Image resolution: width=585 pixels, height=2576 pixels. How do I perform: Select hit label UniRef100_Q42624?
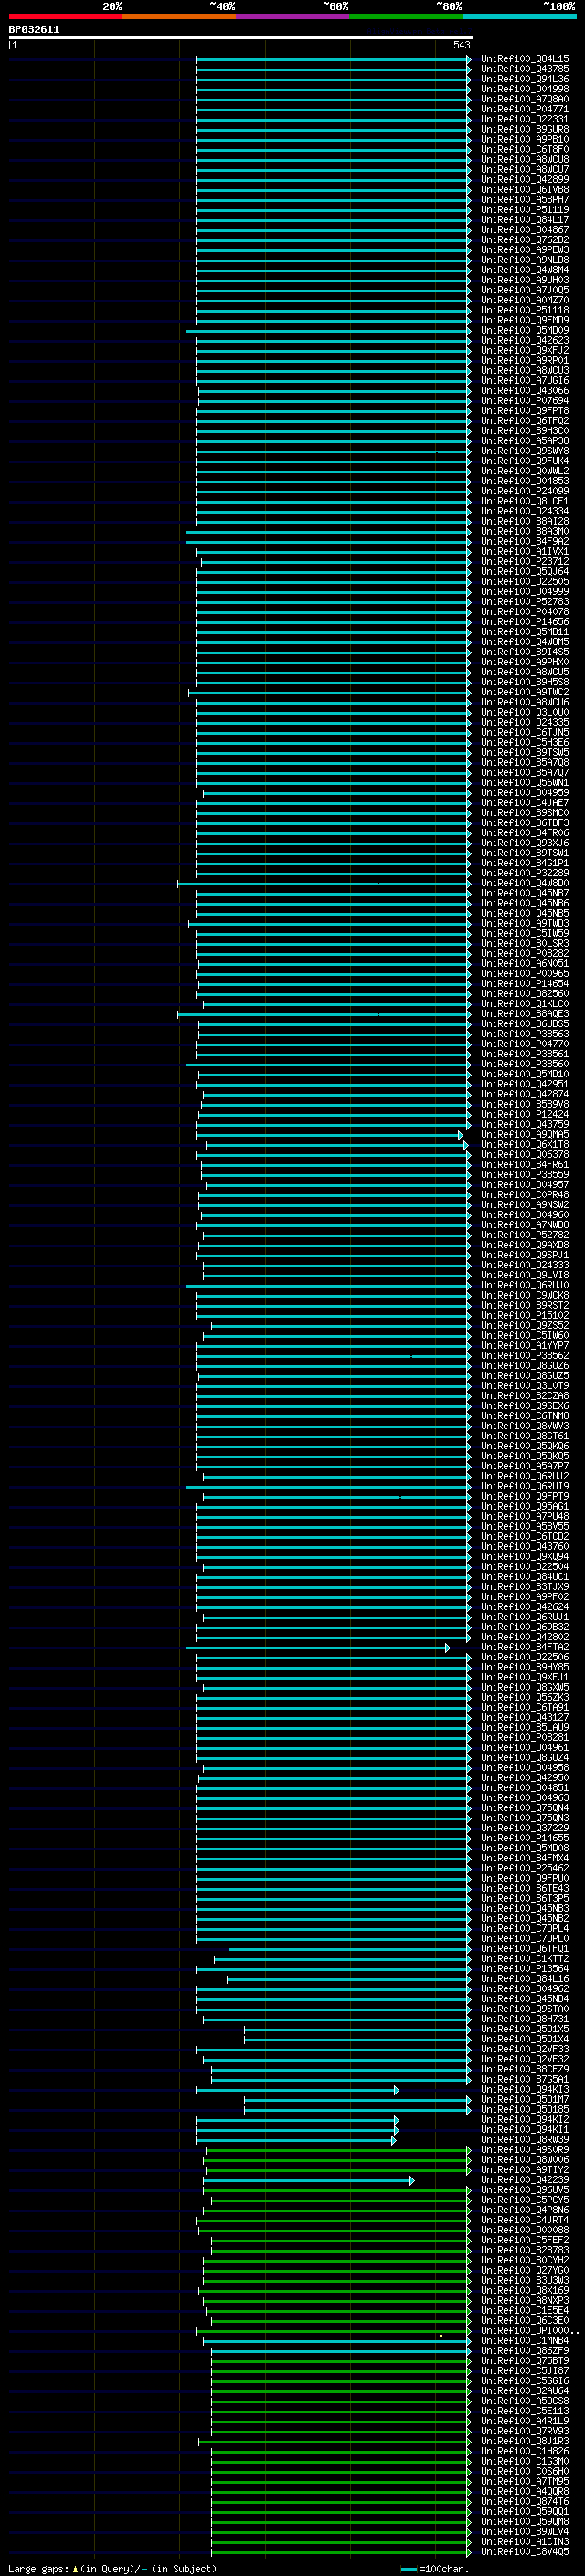coord(525,1606)
